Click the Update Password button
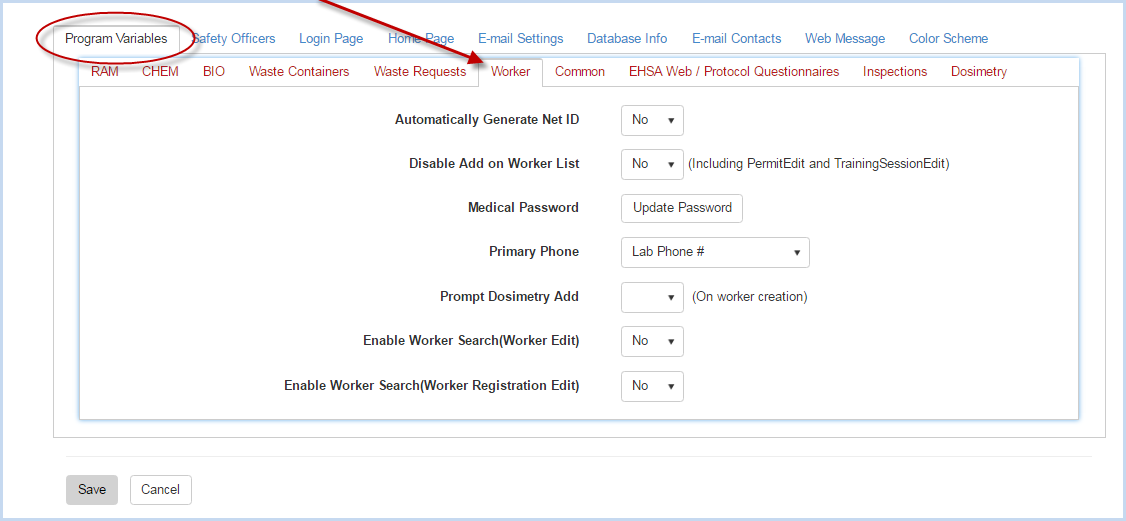The width and height of the screenshot is (1126, 521). (682, 208)
